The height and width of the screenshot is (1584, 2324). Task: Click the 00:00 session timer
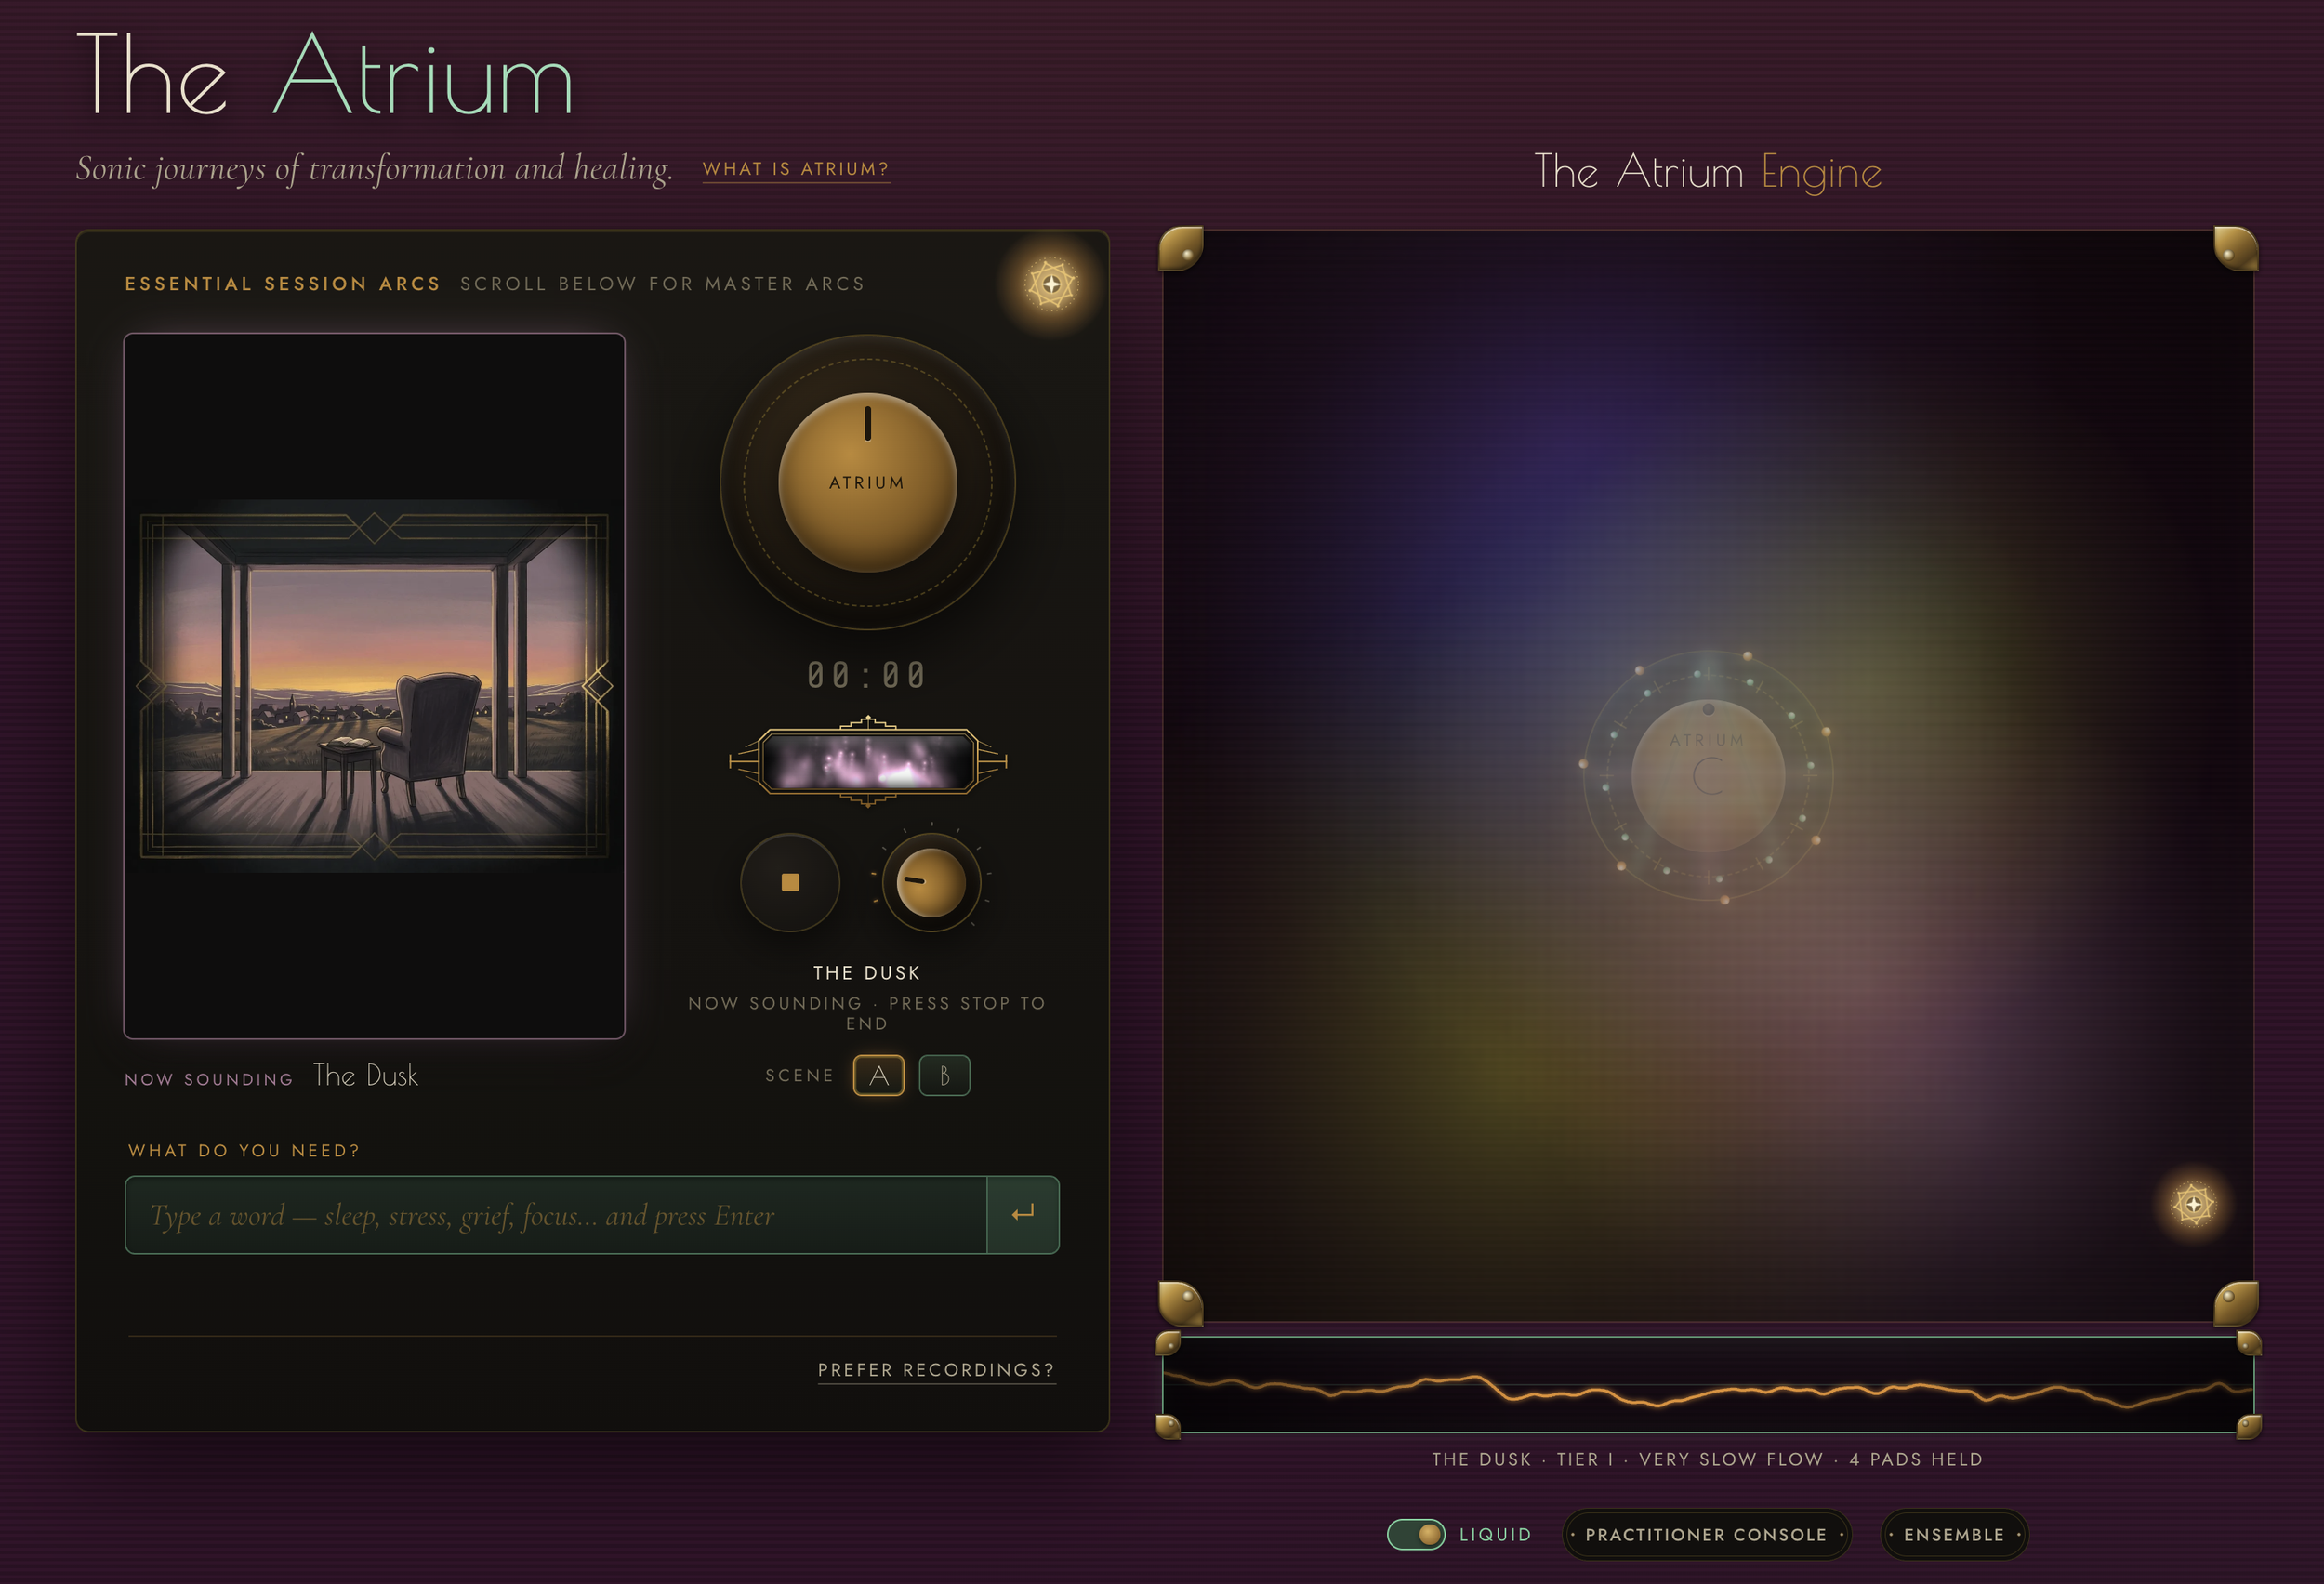click(867, 675)
